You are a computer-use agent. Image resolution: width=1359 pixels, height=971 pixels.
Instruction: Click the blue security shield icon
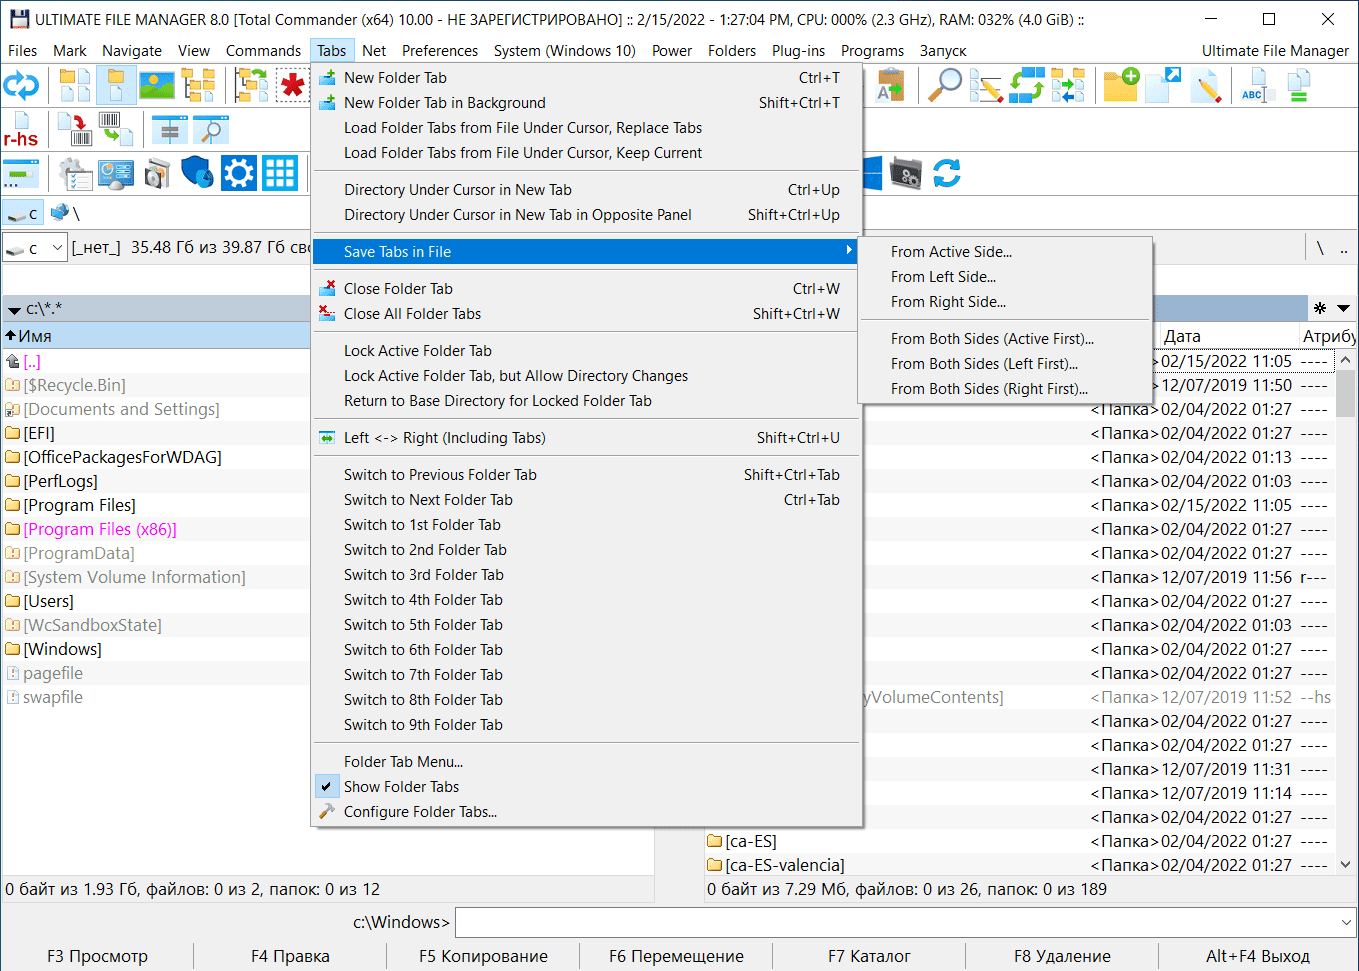[x=197, y=174]
